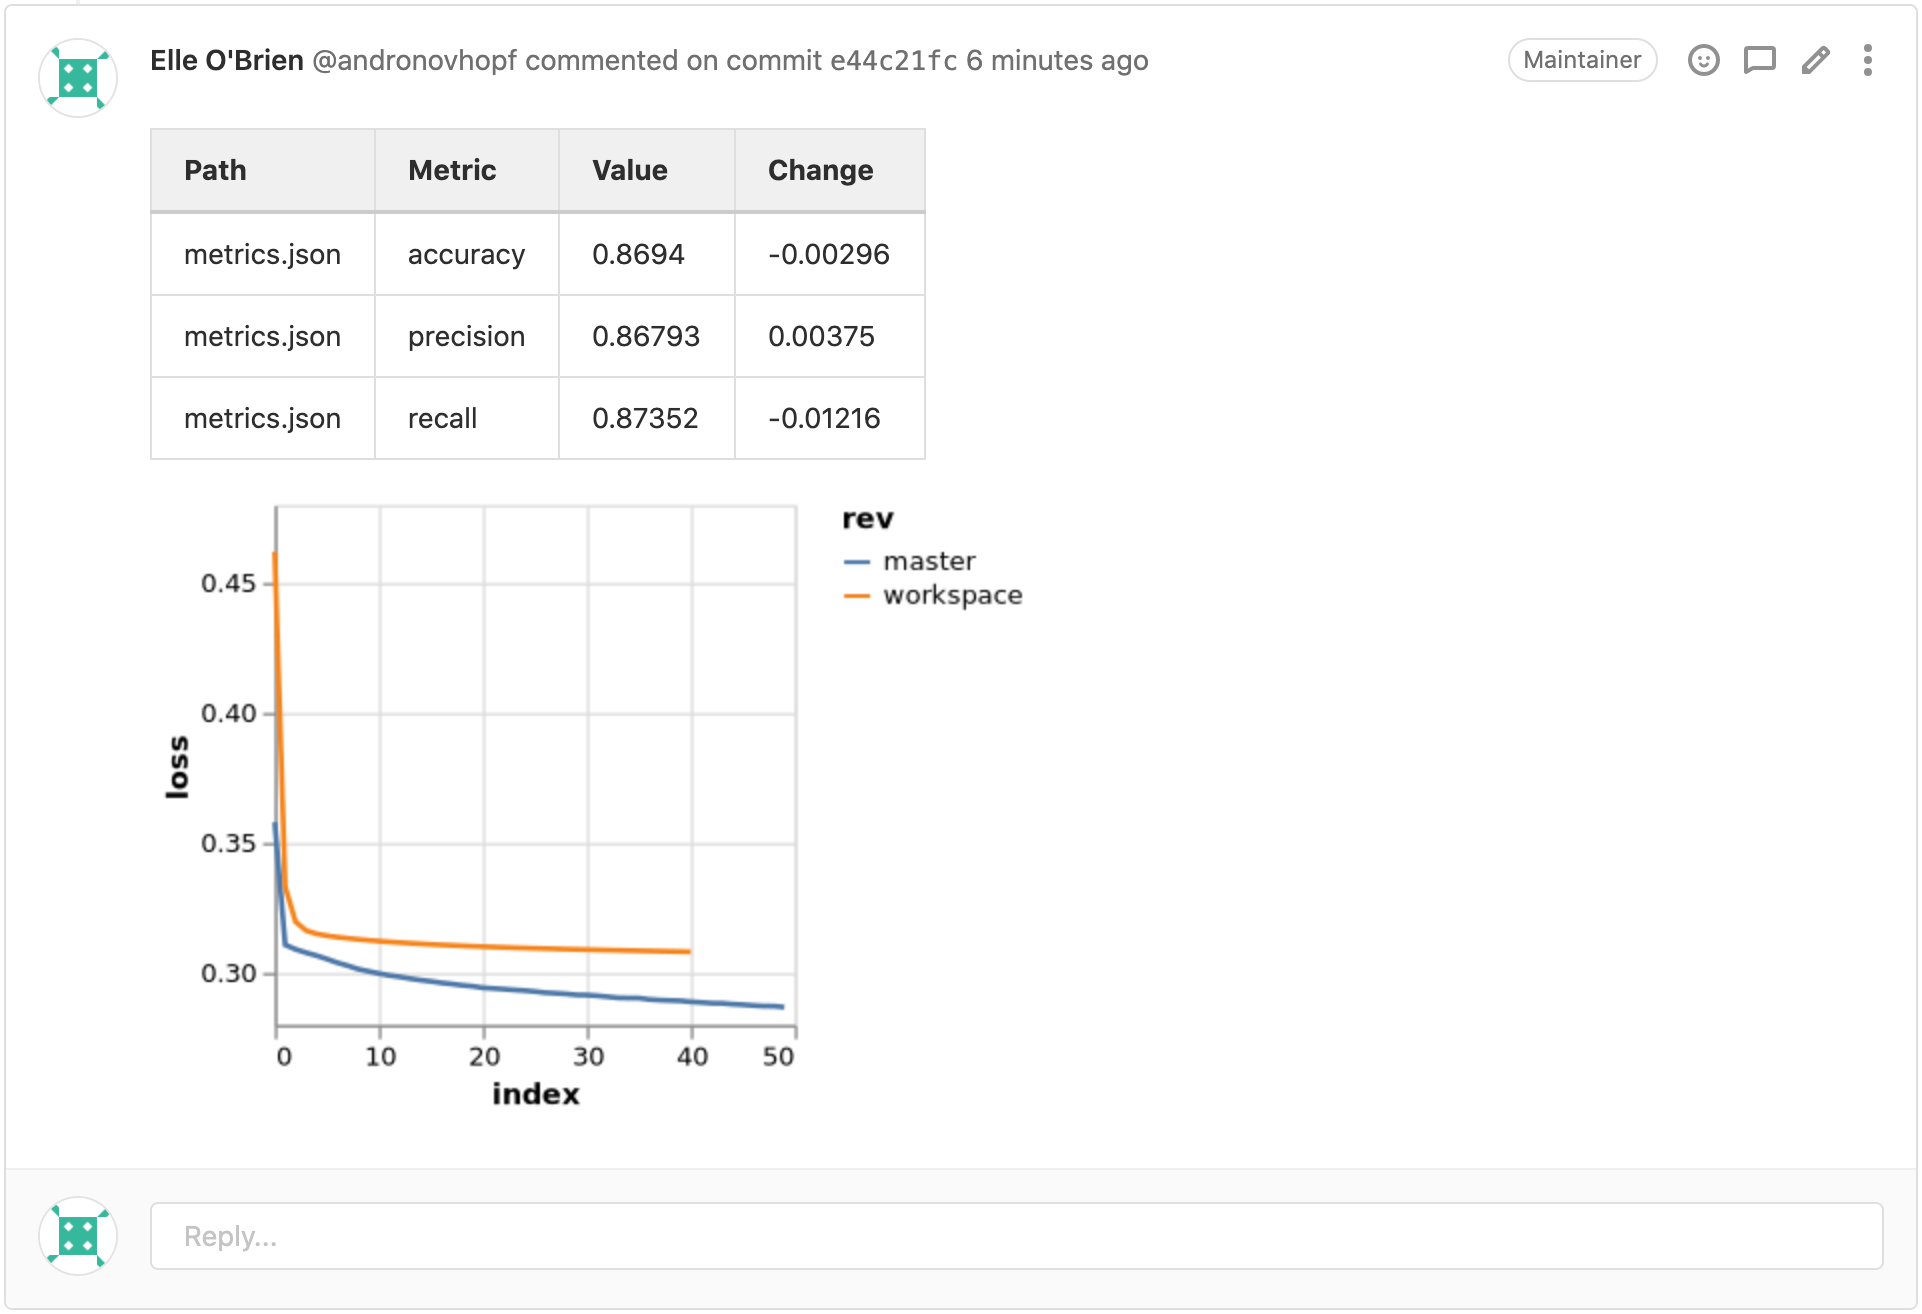Click your avatar beside the reply box
The width and height of the screenshot is (1922, 1314).
click(x=77, y=1235)
